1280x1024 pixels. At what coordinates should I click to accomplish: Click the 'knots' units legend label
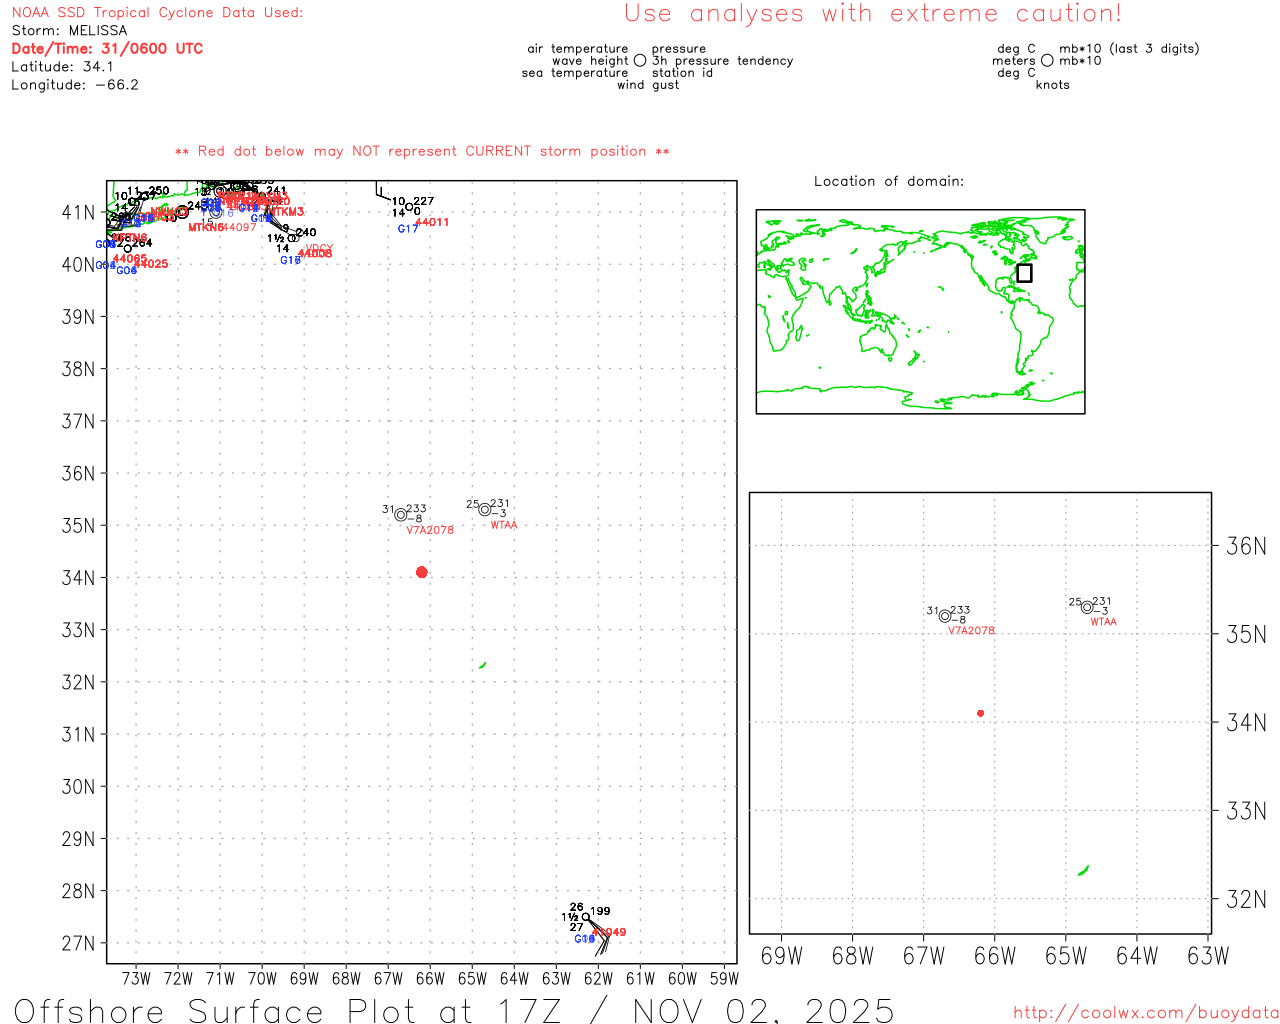tap(1053, 85)
